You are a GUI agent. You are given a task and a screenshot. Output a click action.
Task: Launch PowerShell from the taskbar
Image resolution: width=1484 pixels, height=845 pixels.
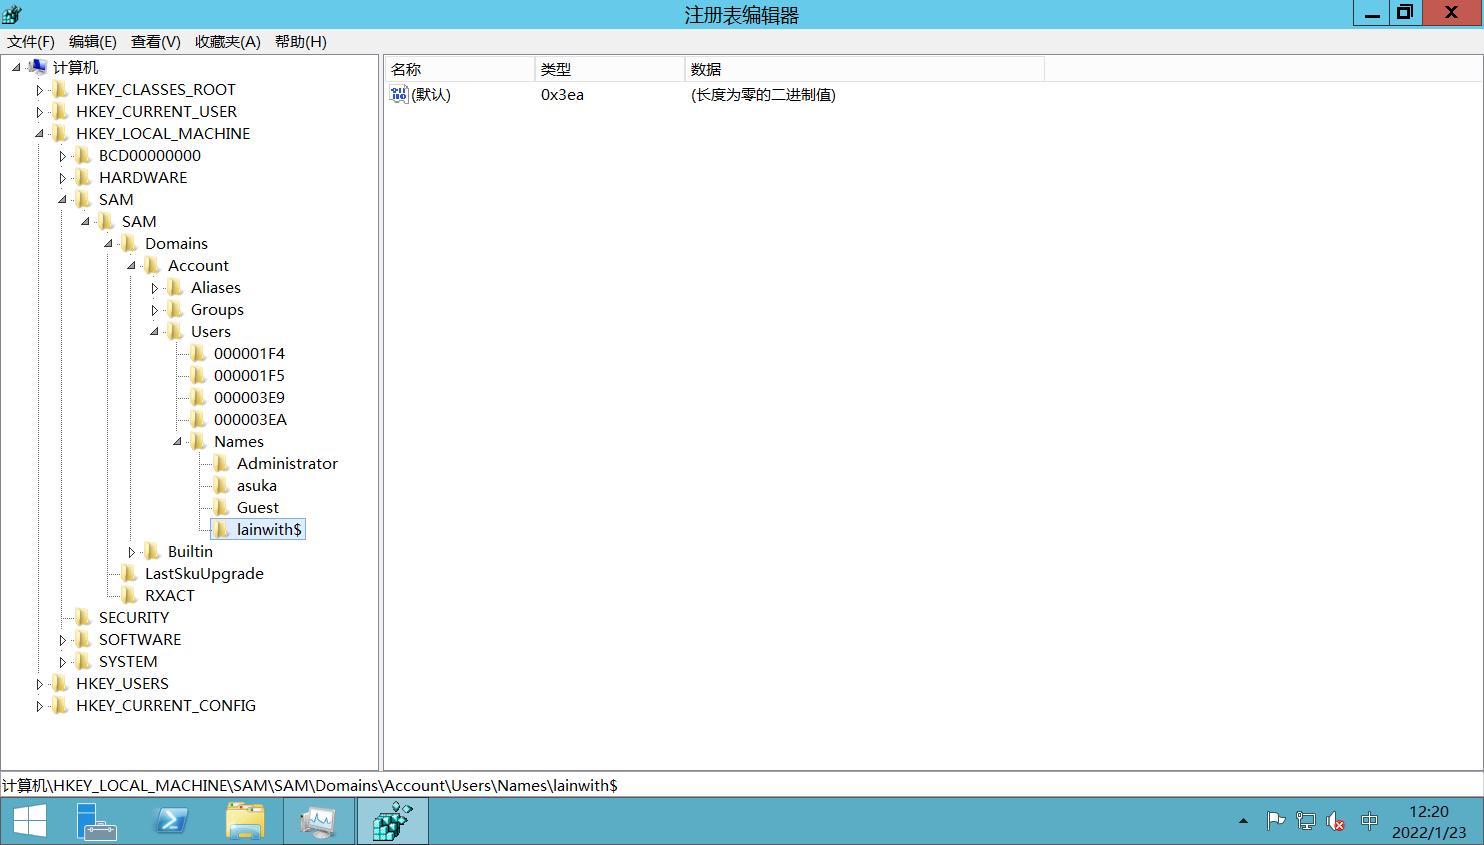pyautogui.click(x=171, y=821)
